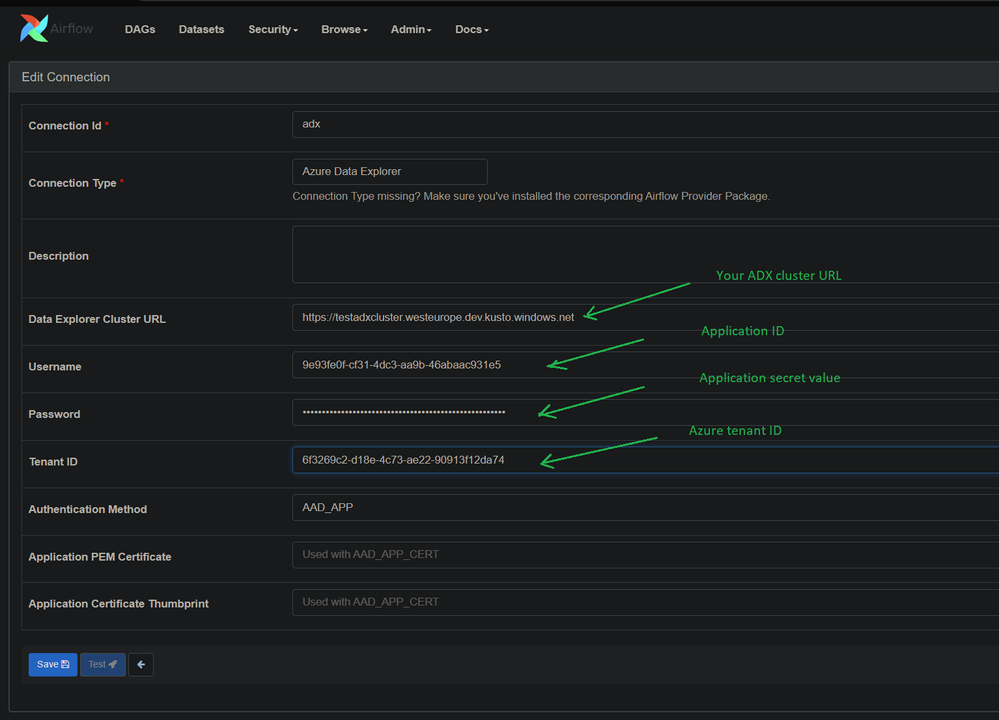The width and height of the screenshot is (999, 720).
Task: Click the back arrow button
Action: [x=141, y=664]
